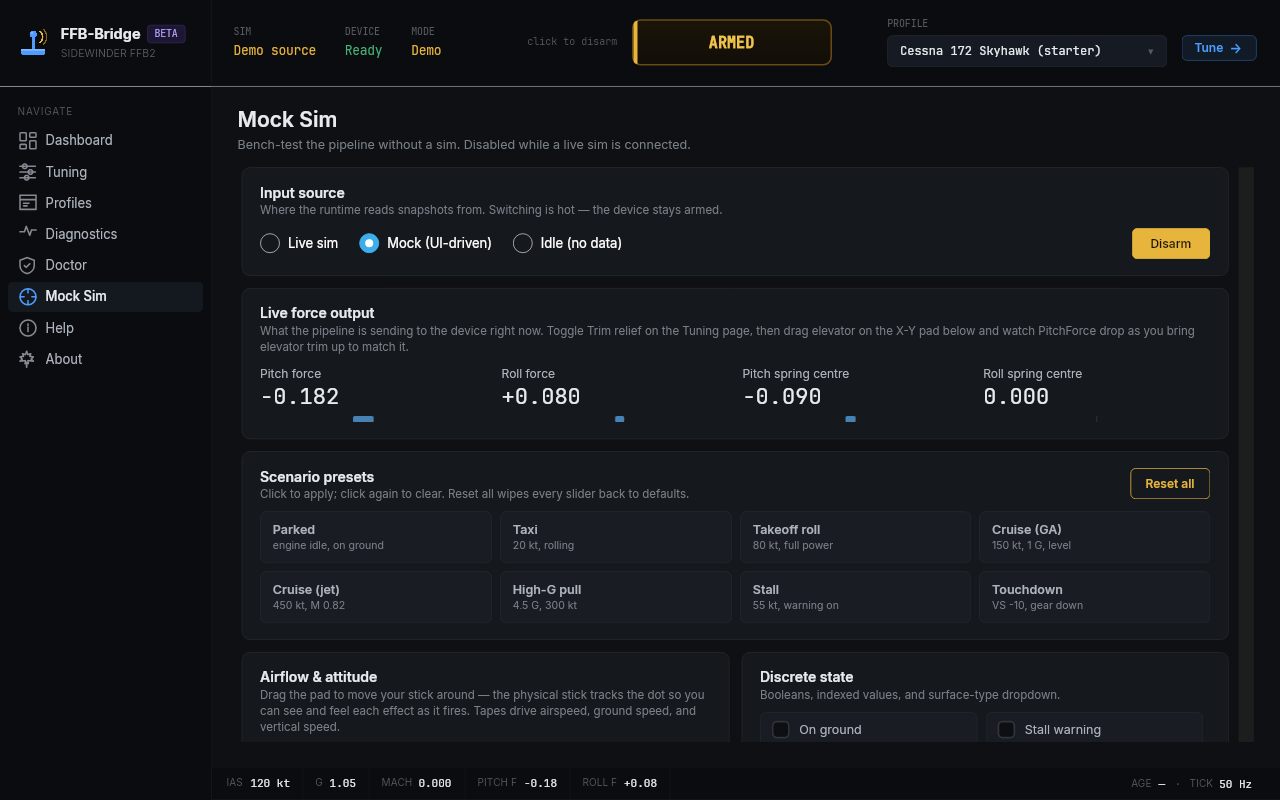Viewport: 1280px width, 800px height.
Task: Expand the Cessna 172 Skyhawk profile dropdown
Action: [x=1027, y=51]
